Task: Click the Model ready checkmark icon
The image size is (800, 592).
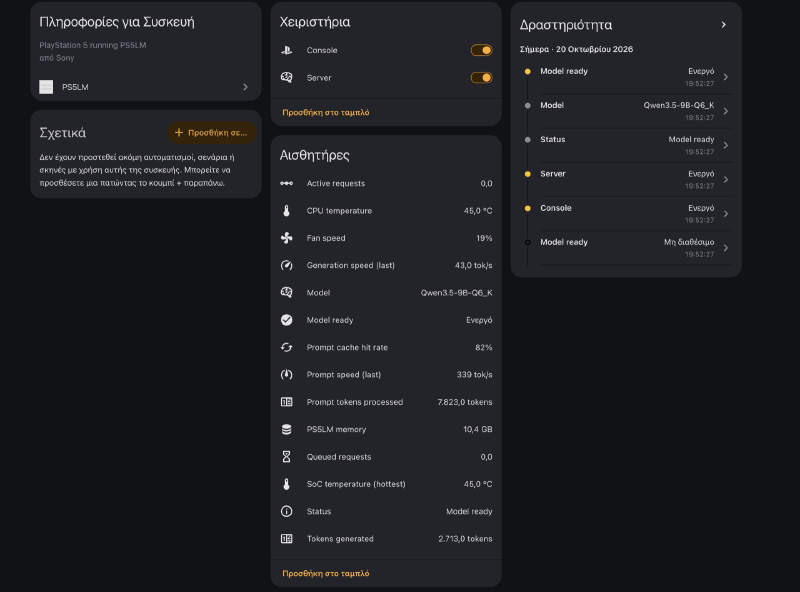Action: 287,320
